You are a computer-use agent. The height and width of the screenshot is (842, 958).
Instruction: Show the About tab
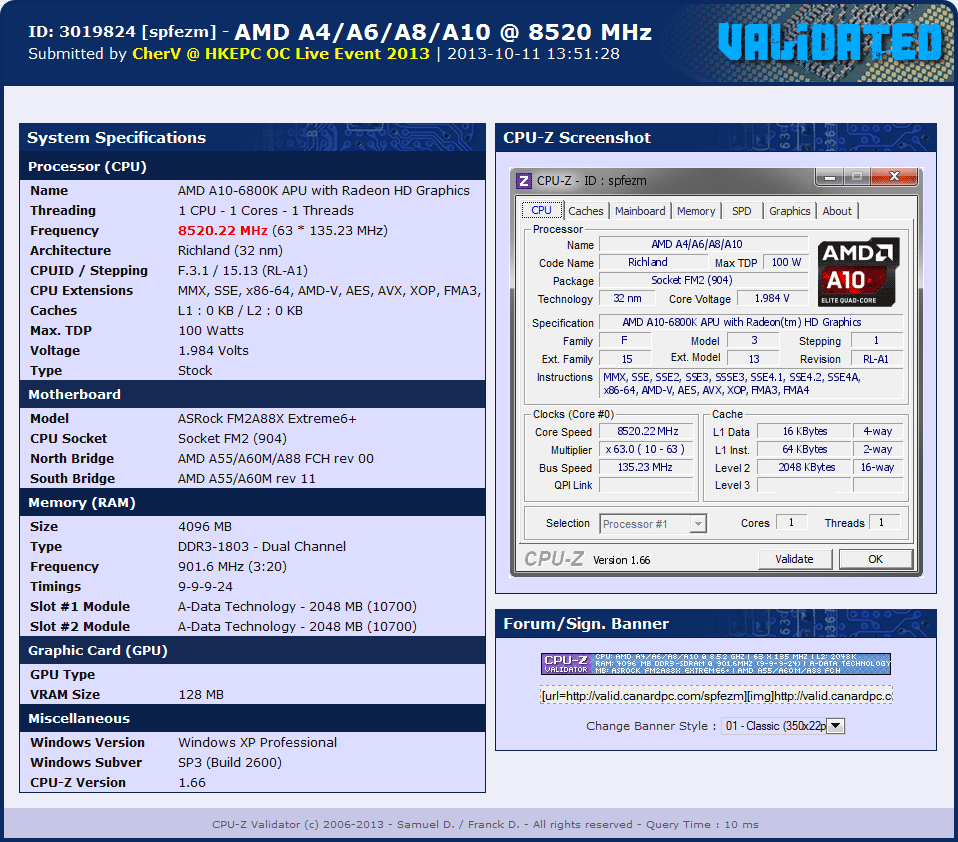pyautogui.click(x=836, y=211)
